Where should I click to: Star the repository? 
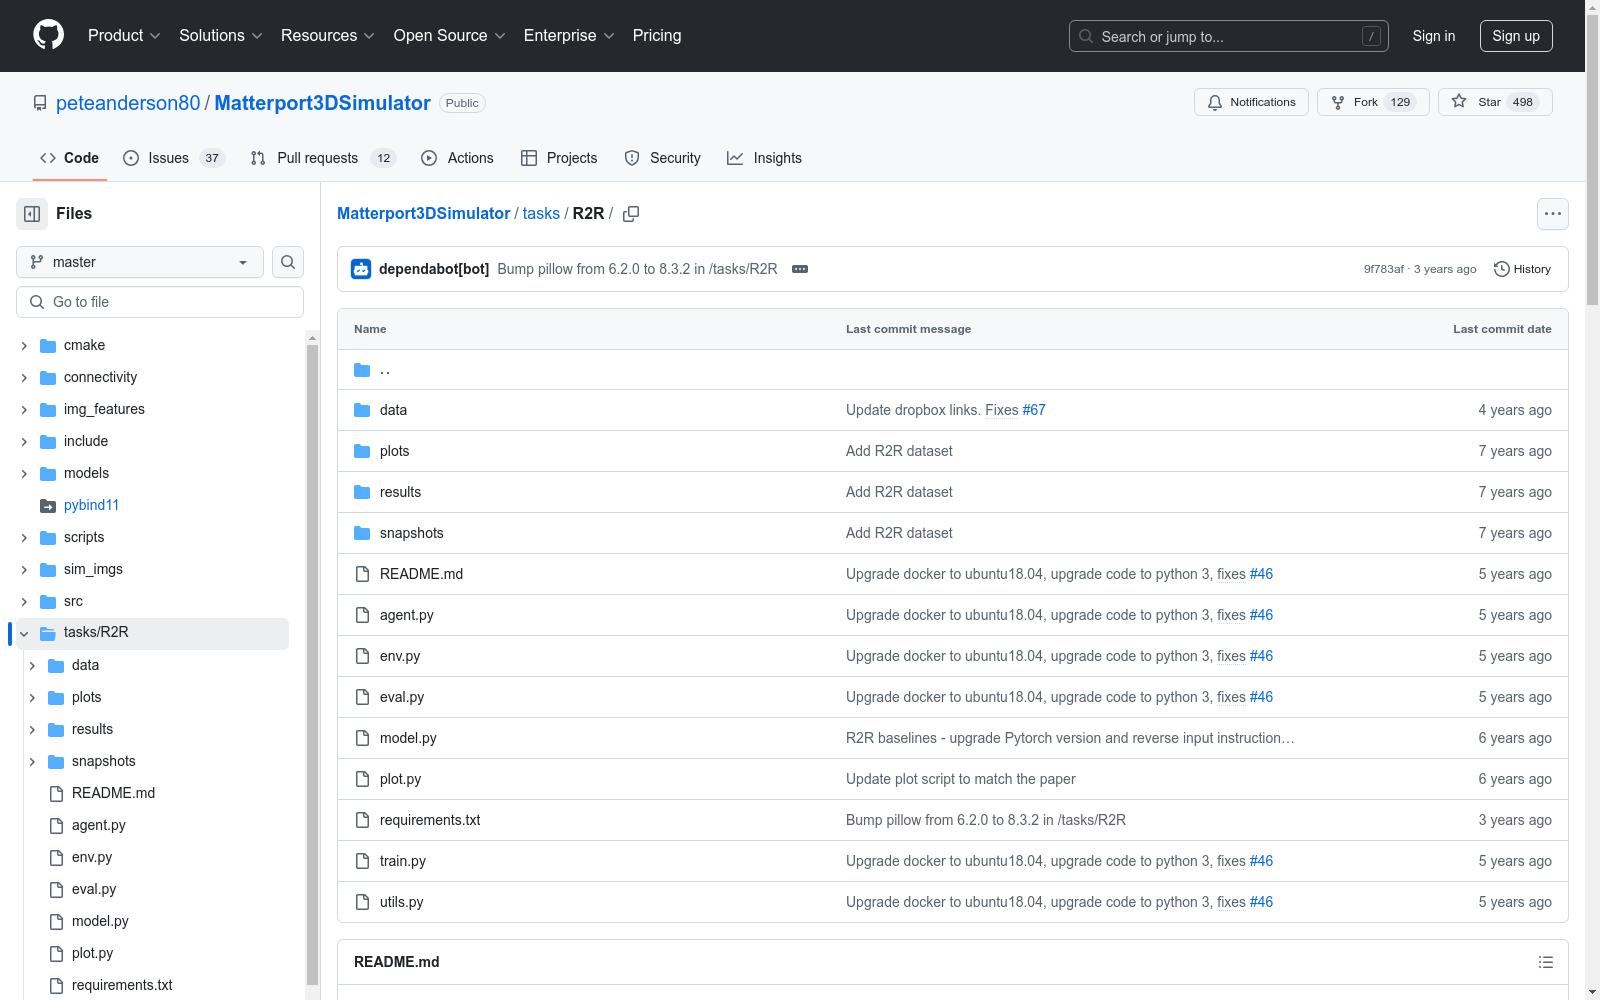point(1495,102)
